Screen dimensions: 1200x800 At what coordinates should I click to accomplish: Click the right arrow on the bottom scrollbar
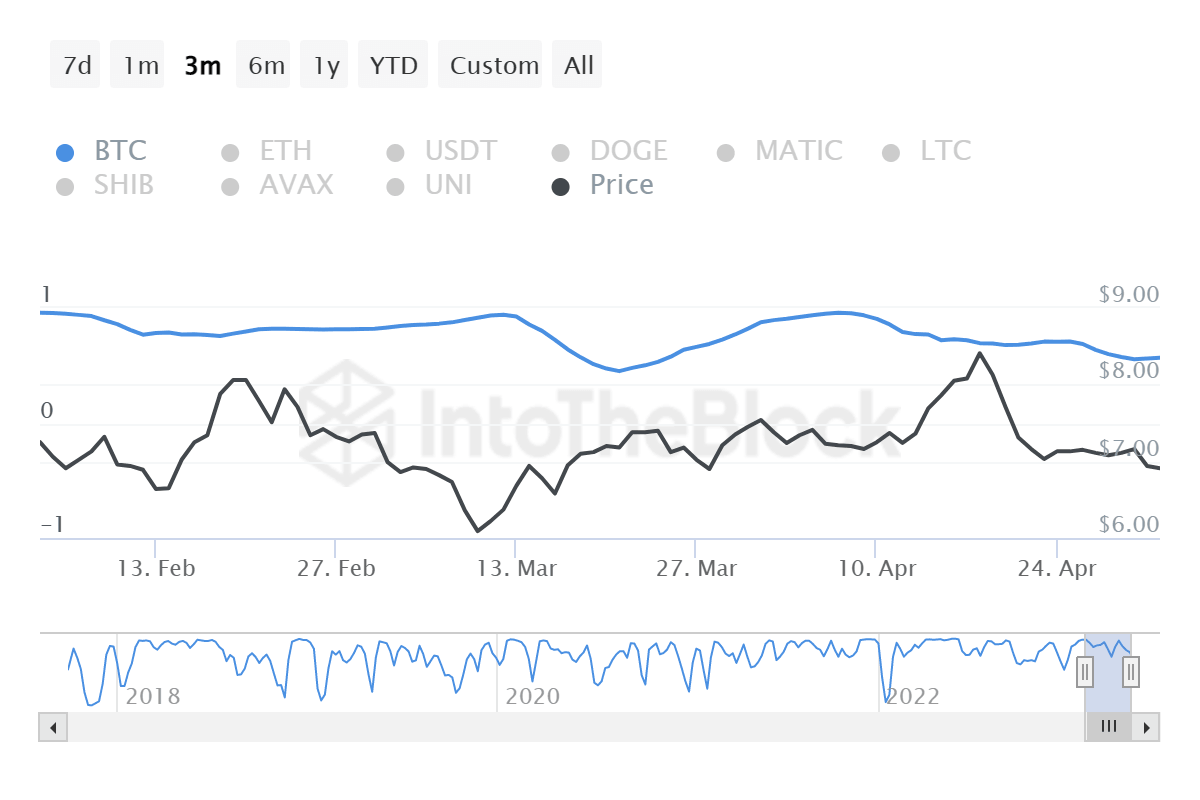(x=1147, y=727)
